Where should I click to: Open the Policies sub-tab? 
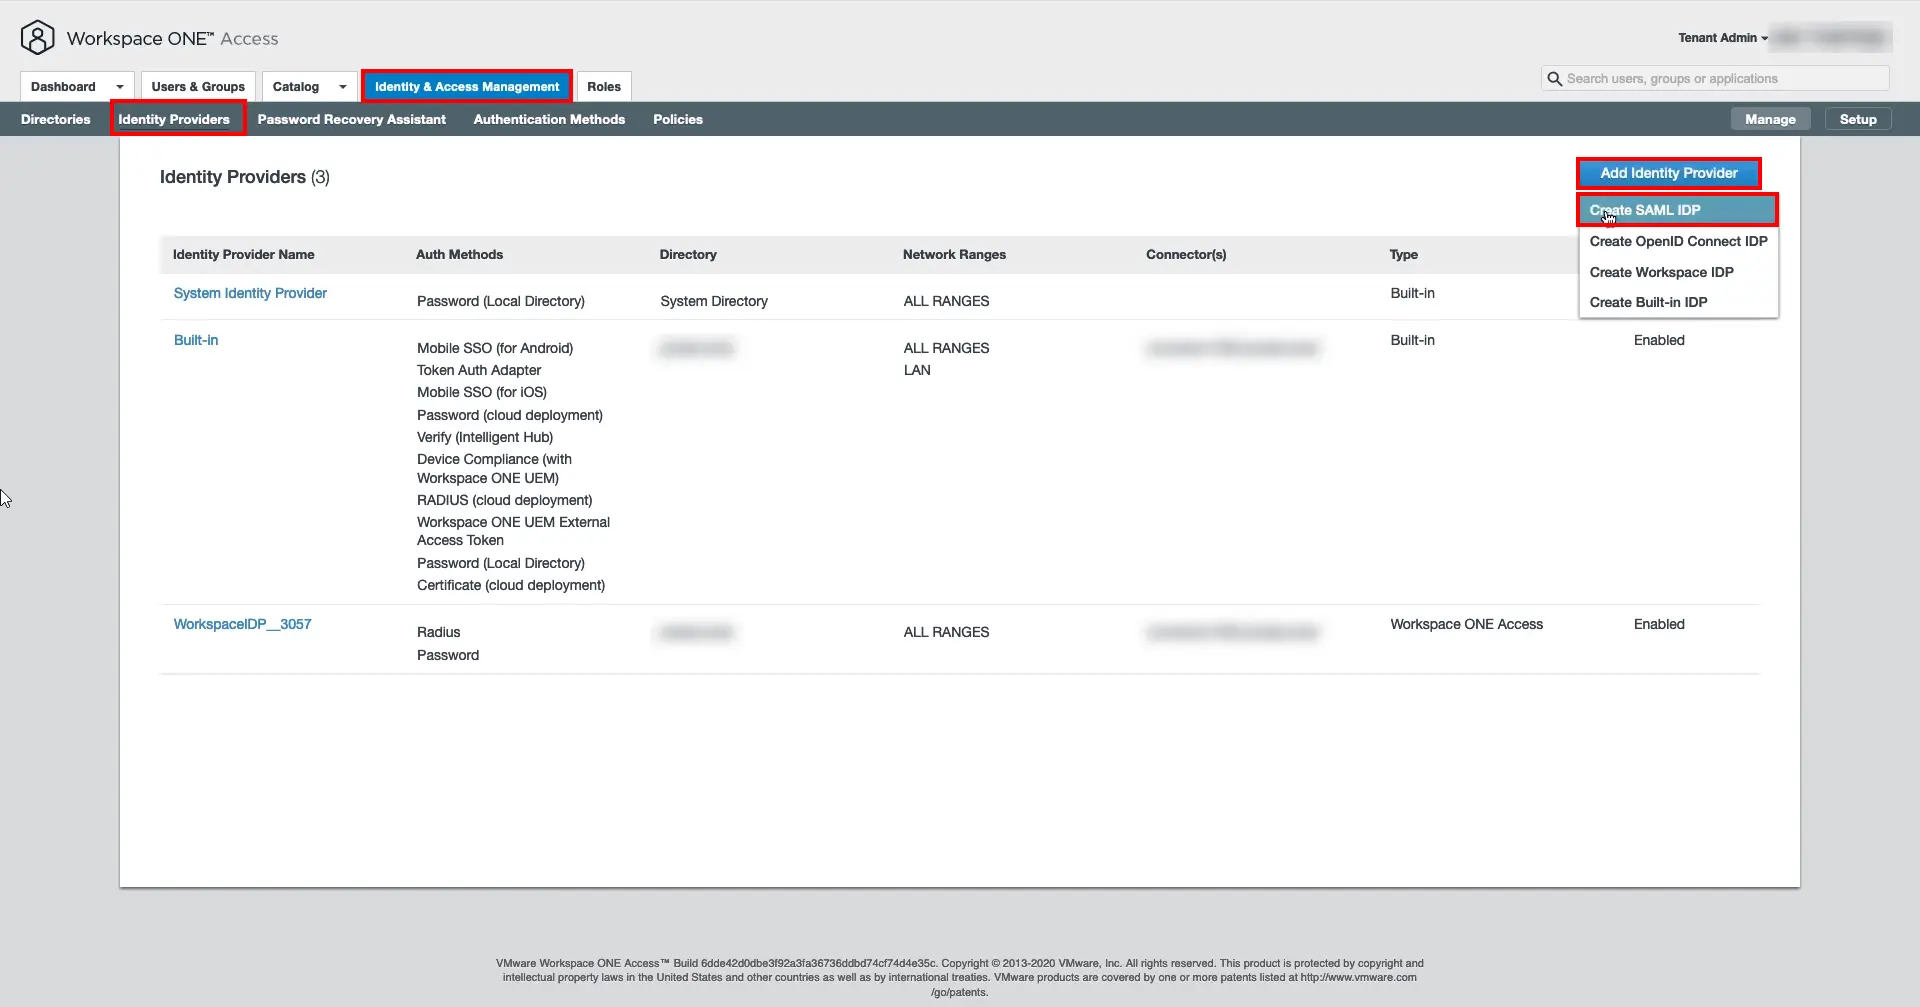coord(678,119)
